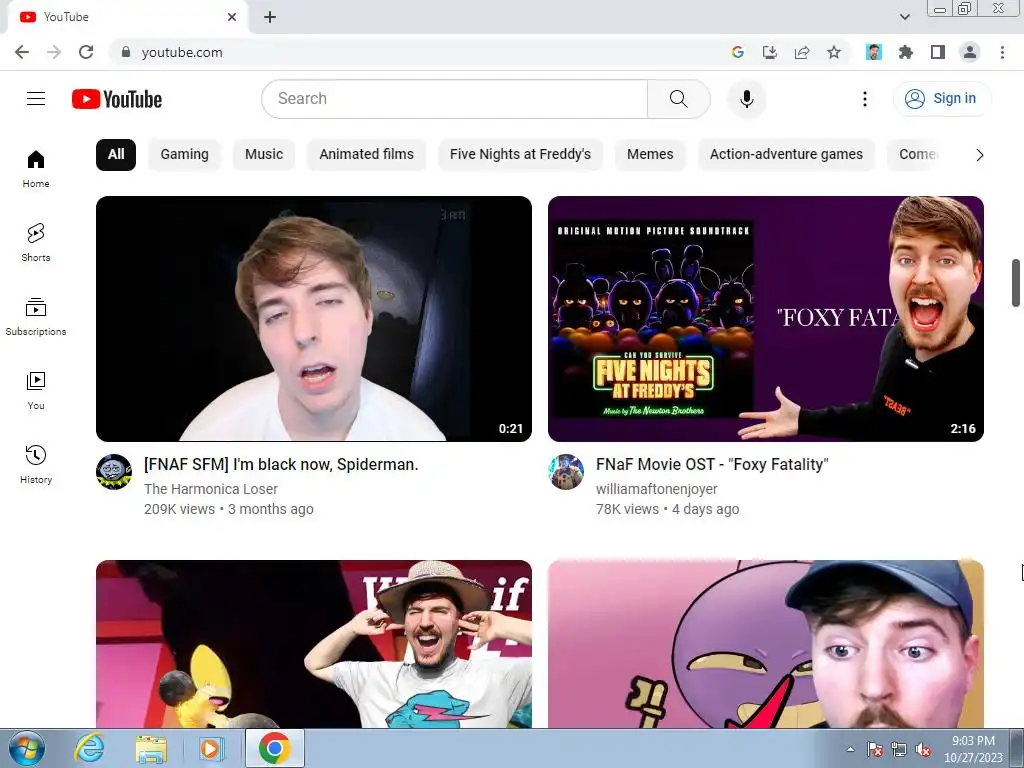Open Windows Media Player from taskbar
This screenshot has height=768, width=1024.
pyautogui.click(x=210, y=748)
